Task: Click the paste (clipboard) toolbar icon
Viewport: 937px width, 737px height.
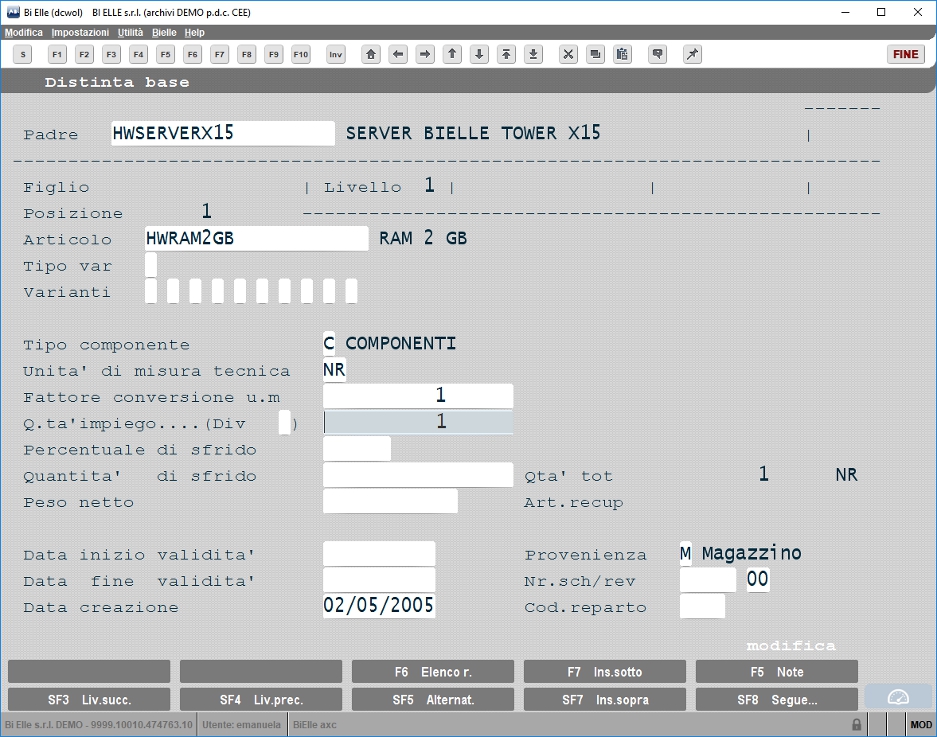Action: (622, 54)
